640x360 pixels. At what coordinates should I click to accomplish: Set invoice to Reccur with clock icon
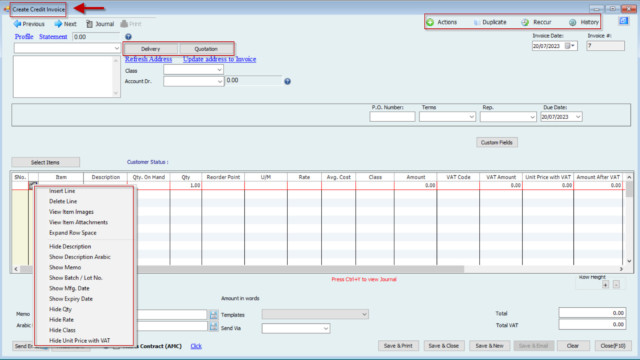click(x=536, y=22)
